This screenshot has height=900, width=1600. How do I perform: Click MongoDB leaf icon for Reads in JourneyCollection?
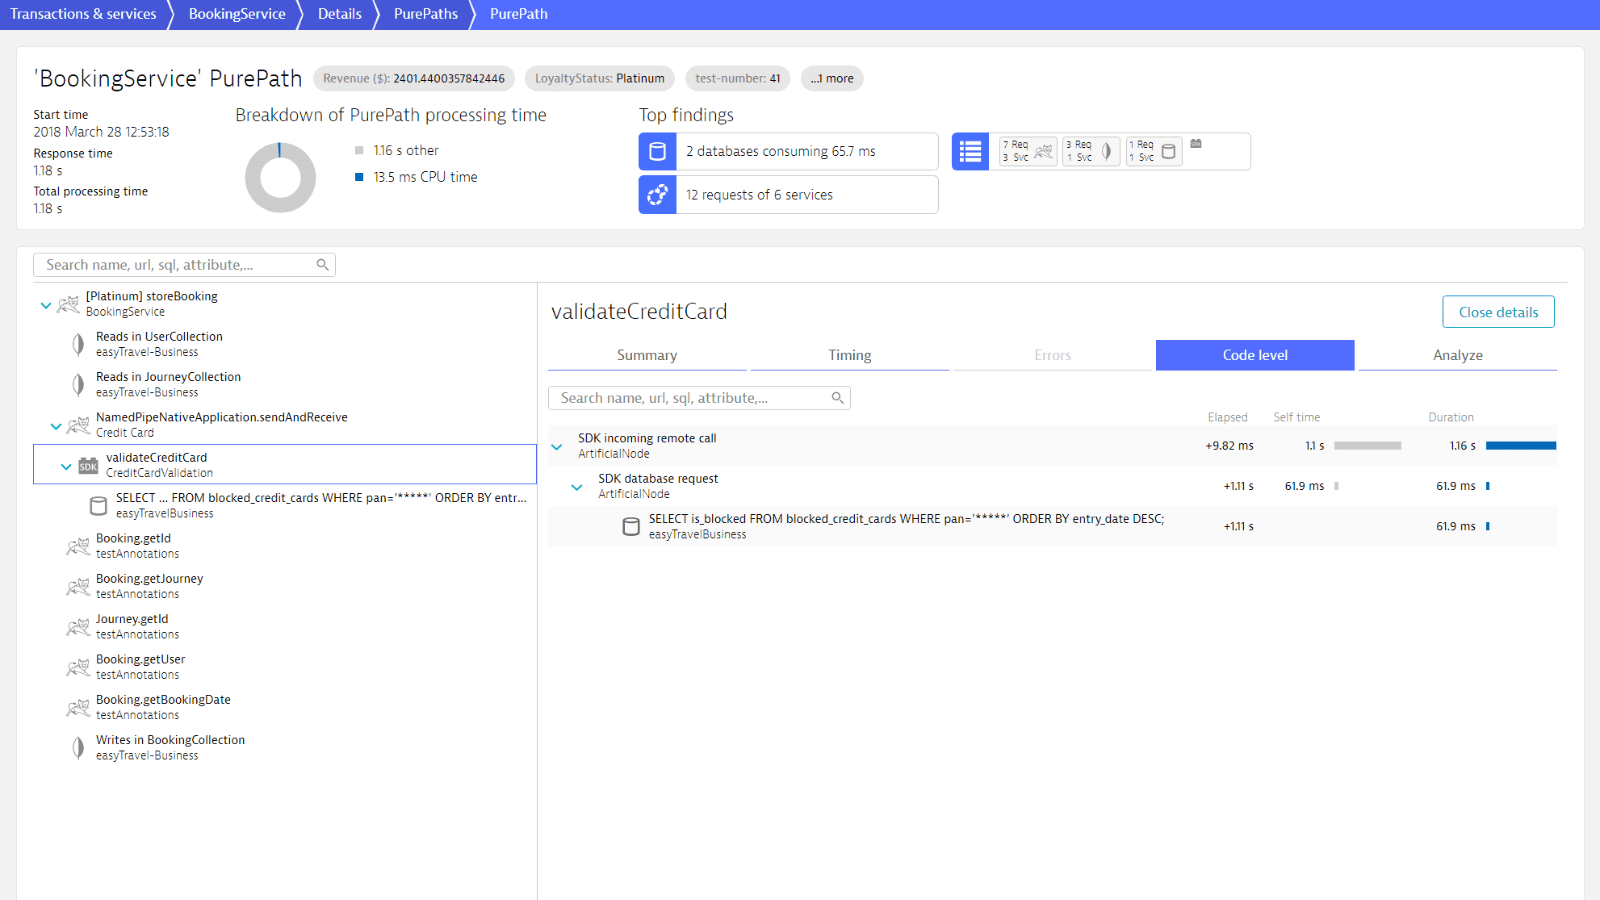[78, 384]
